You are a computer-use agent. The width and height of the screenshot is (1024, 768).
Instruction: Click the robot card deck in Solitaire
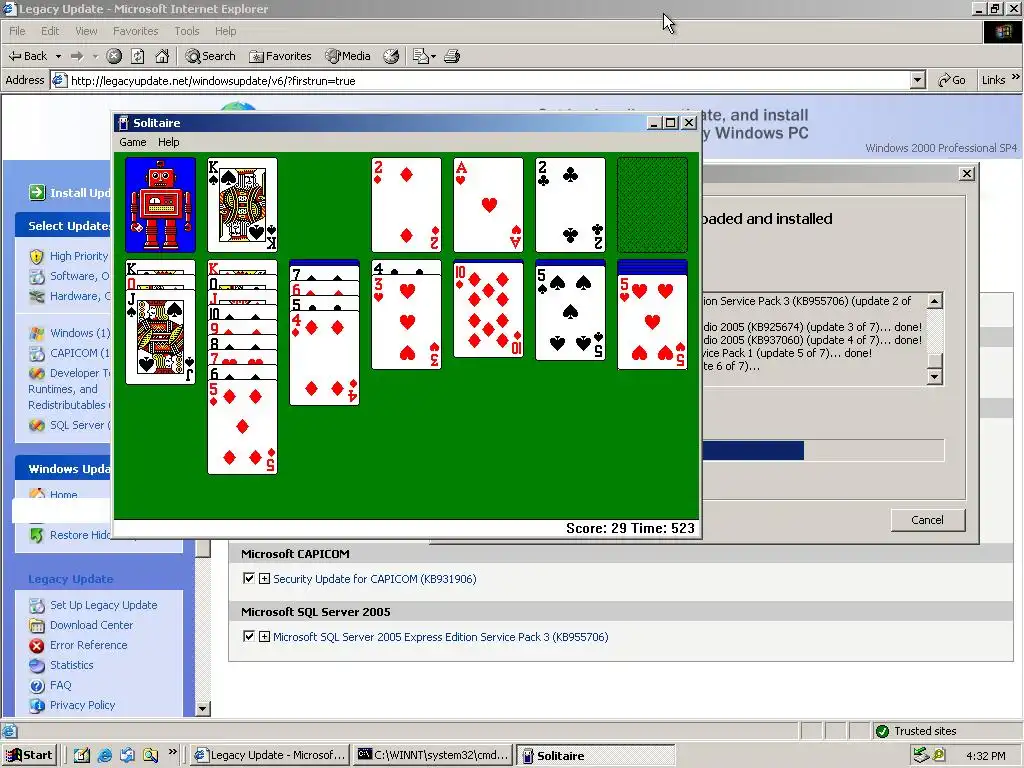click(x=160, y=204)
